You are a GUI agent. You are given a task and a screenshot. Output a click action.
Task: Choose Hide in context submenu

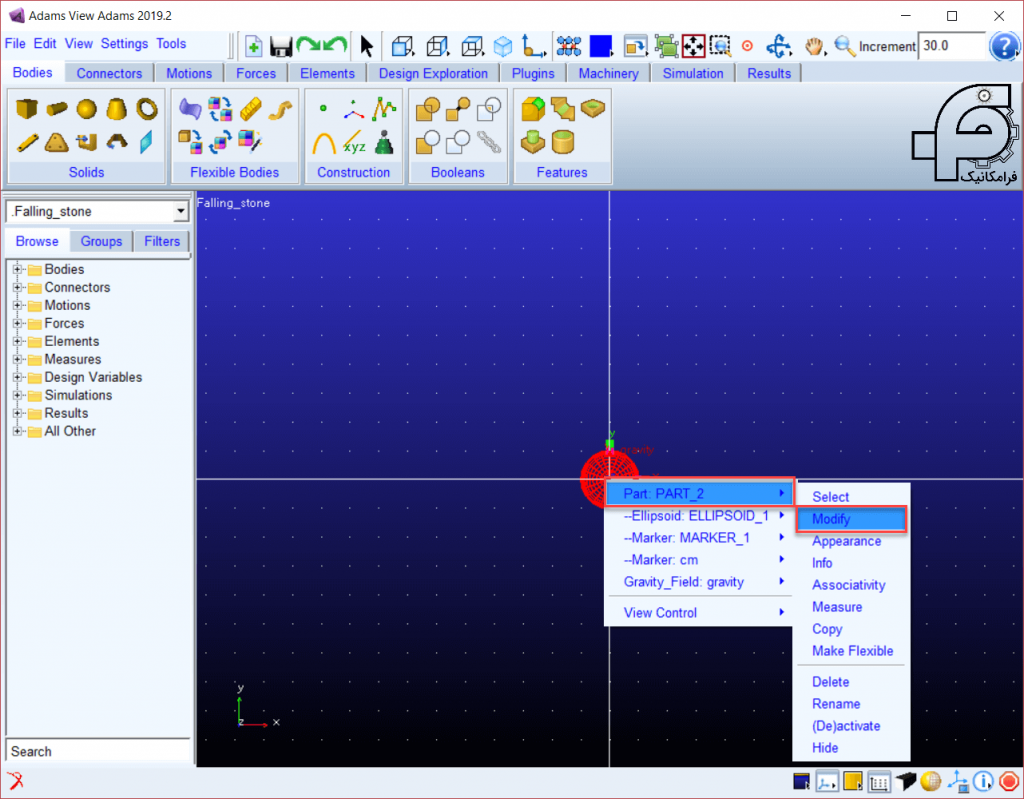[825, 748]
